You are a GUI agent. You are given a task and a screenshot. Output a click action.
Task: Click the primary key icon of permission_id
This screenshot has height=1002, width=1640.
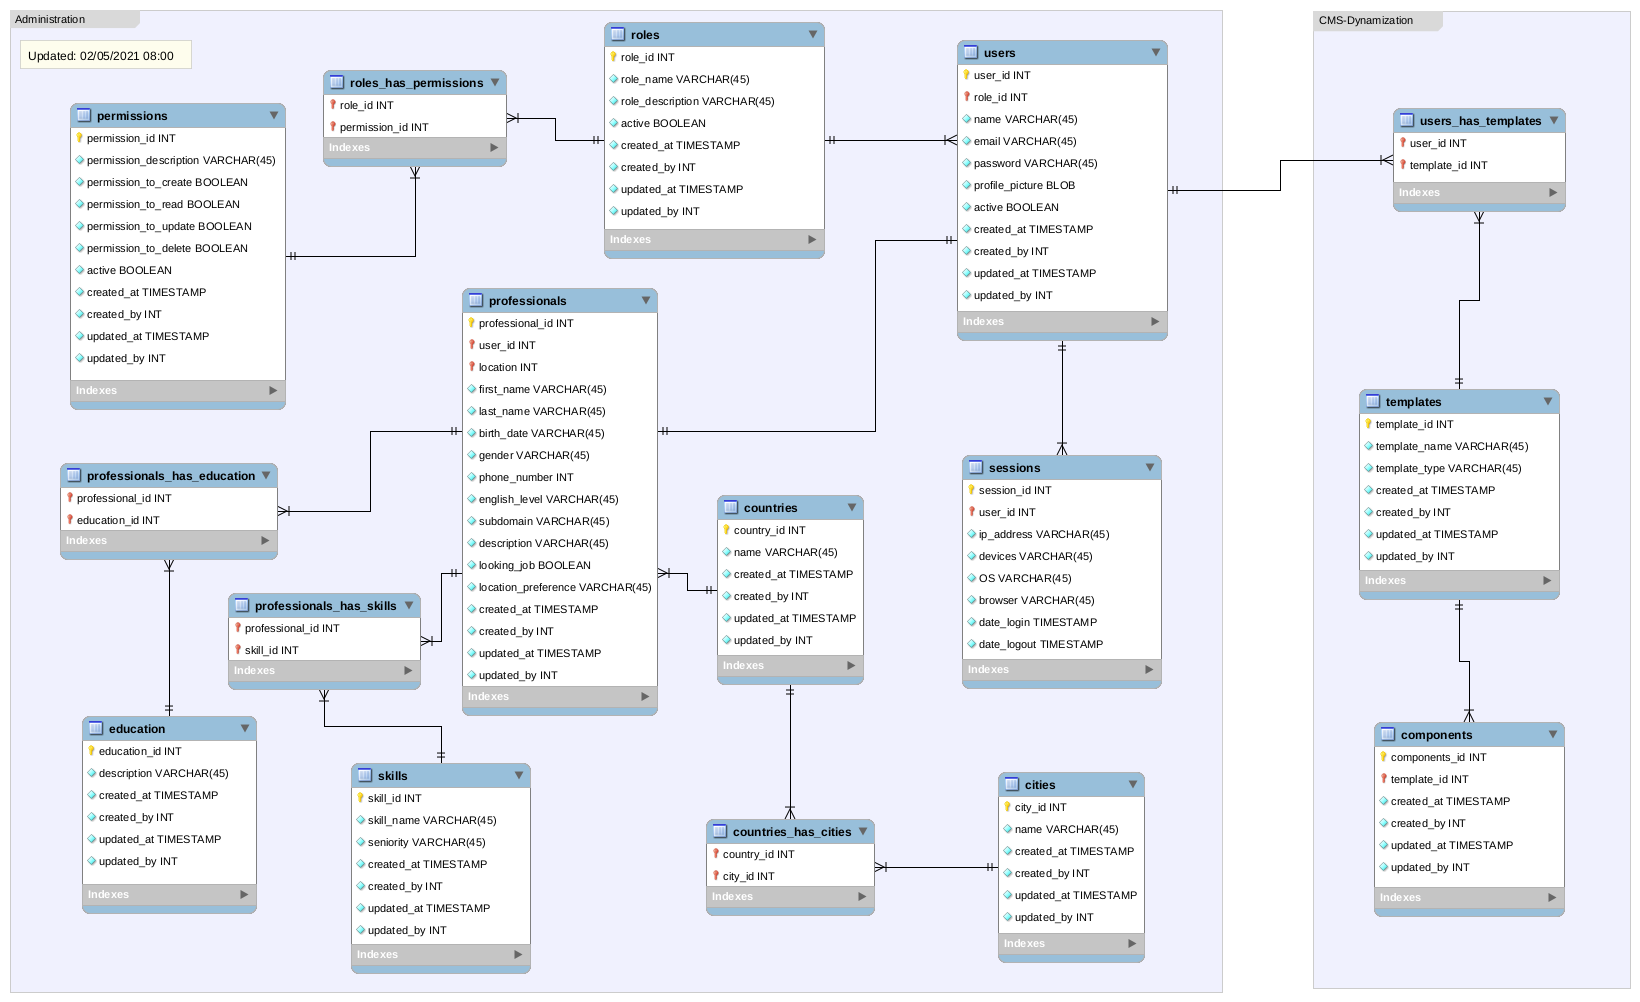click(80, 138)
